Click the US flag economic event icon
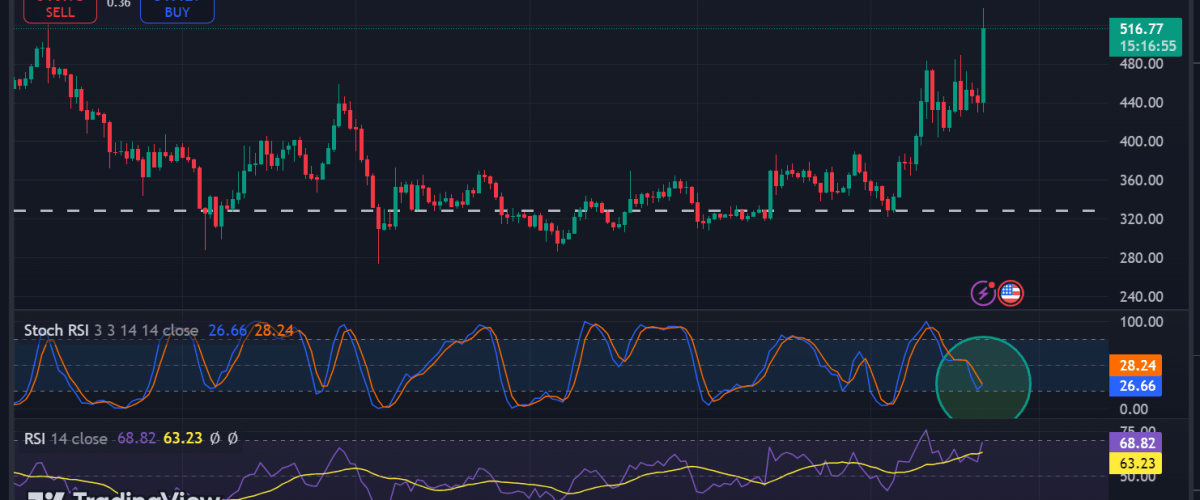Viewport: 1200px width, 500px height. [x=1010, y=293]
